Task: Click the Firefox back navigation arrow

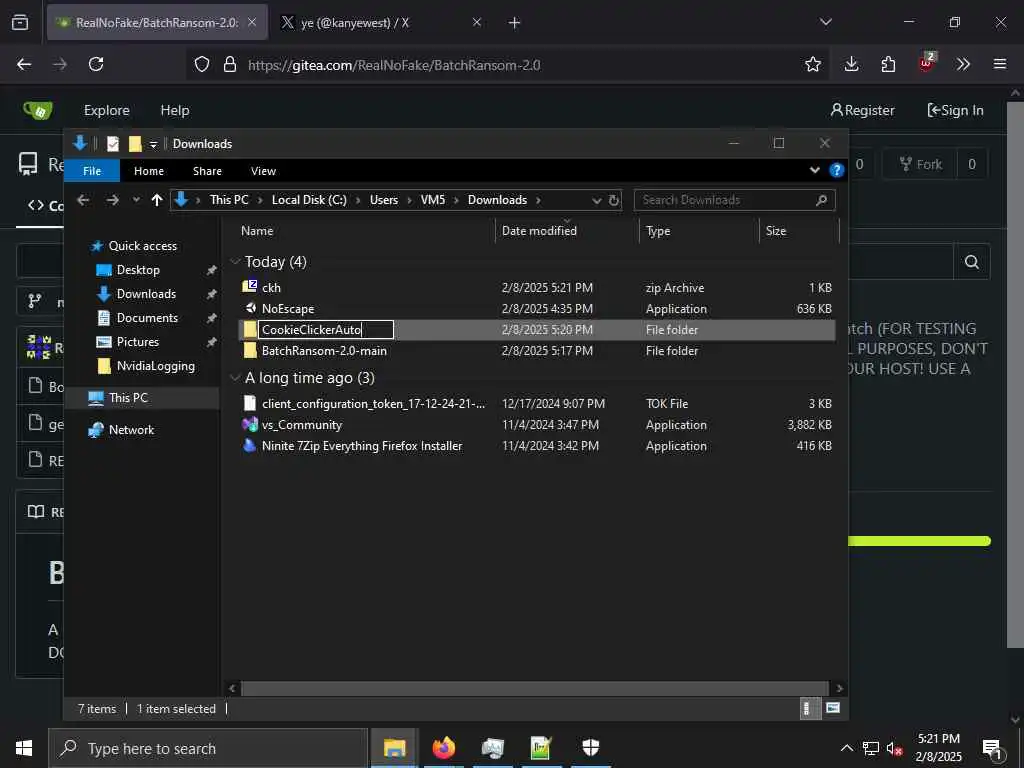Action: tap(24, 64)
